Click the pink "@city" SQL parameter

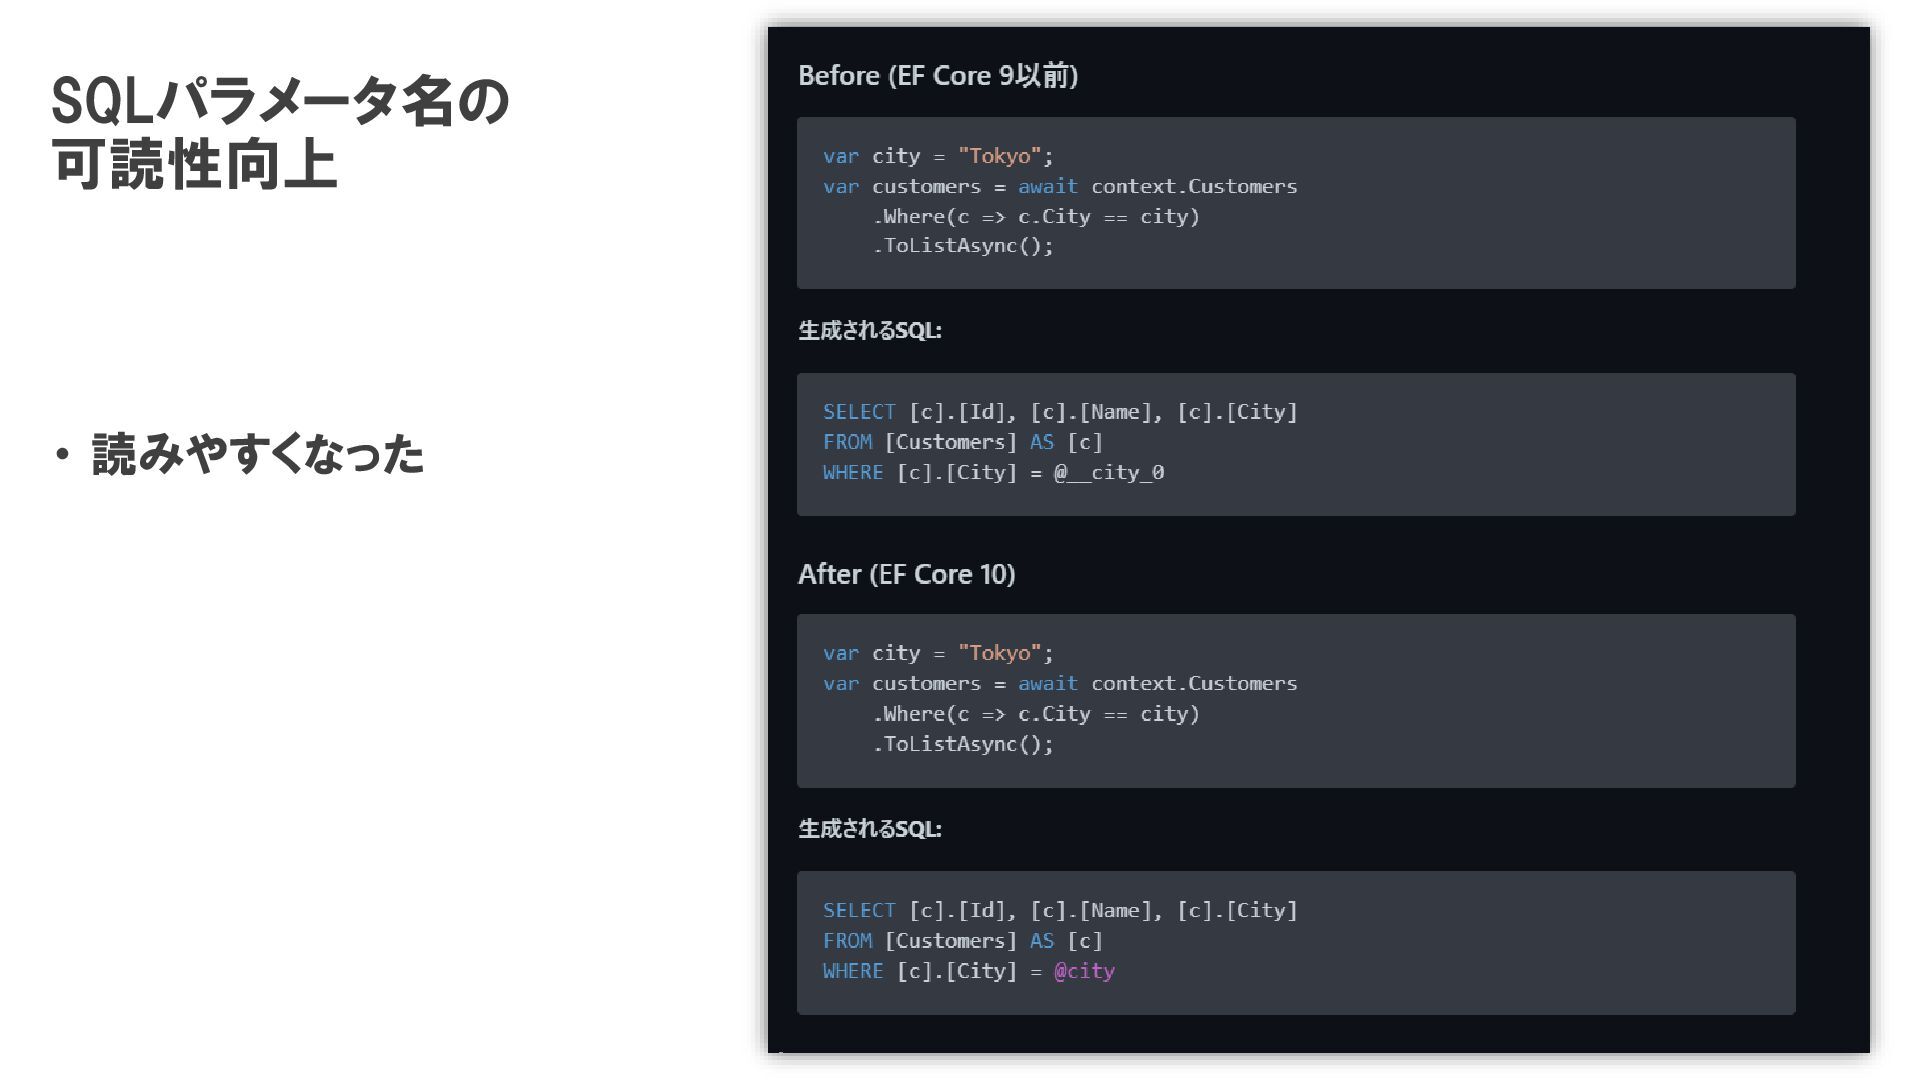point(1084,971)
